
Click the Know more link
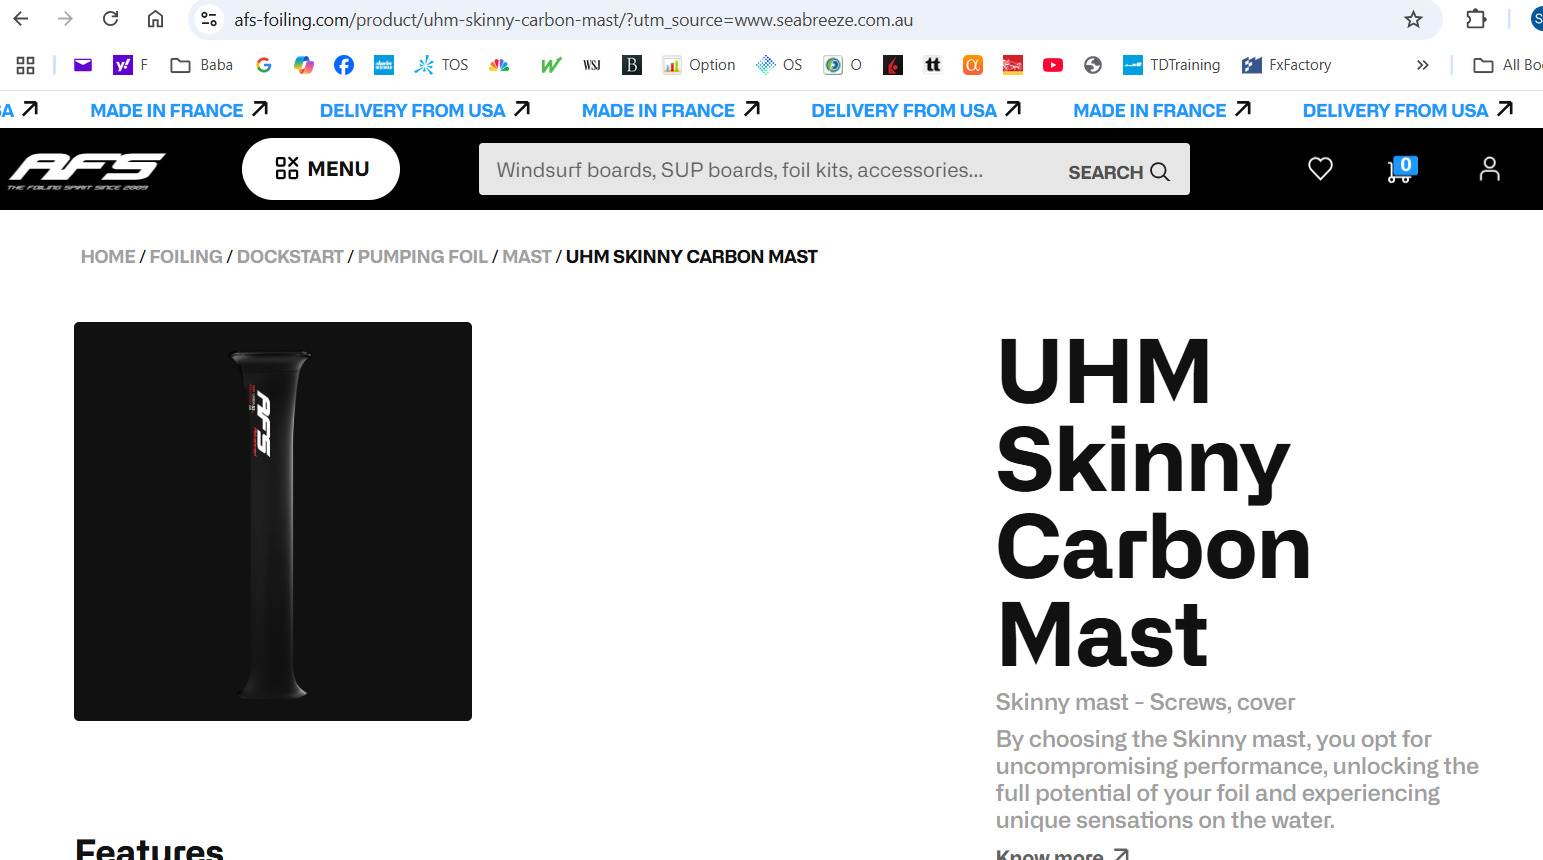click(1062, 855)
